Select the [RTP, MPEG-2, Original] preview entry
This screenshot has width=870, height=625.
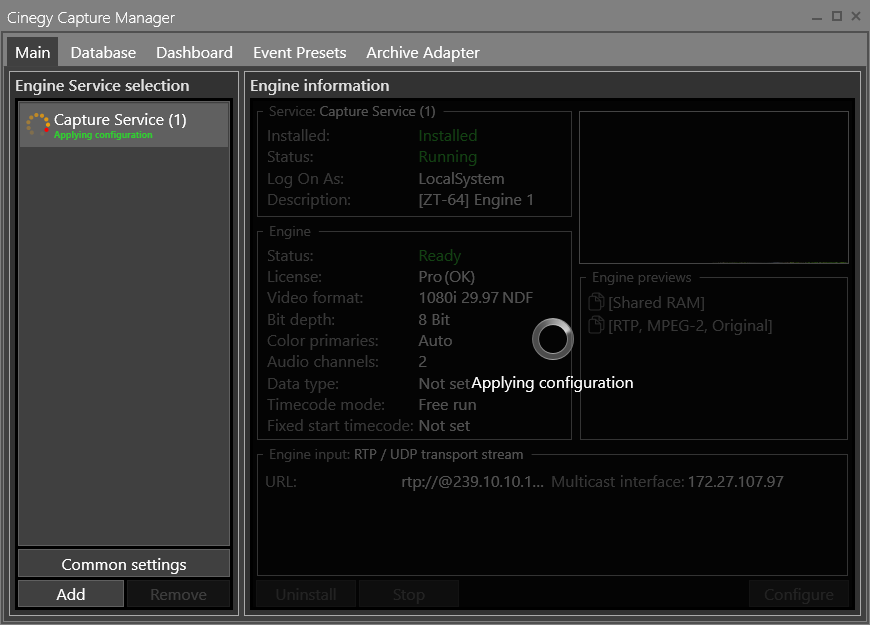(x=690, y=326)
